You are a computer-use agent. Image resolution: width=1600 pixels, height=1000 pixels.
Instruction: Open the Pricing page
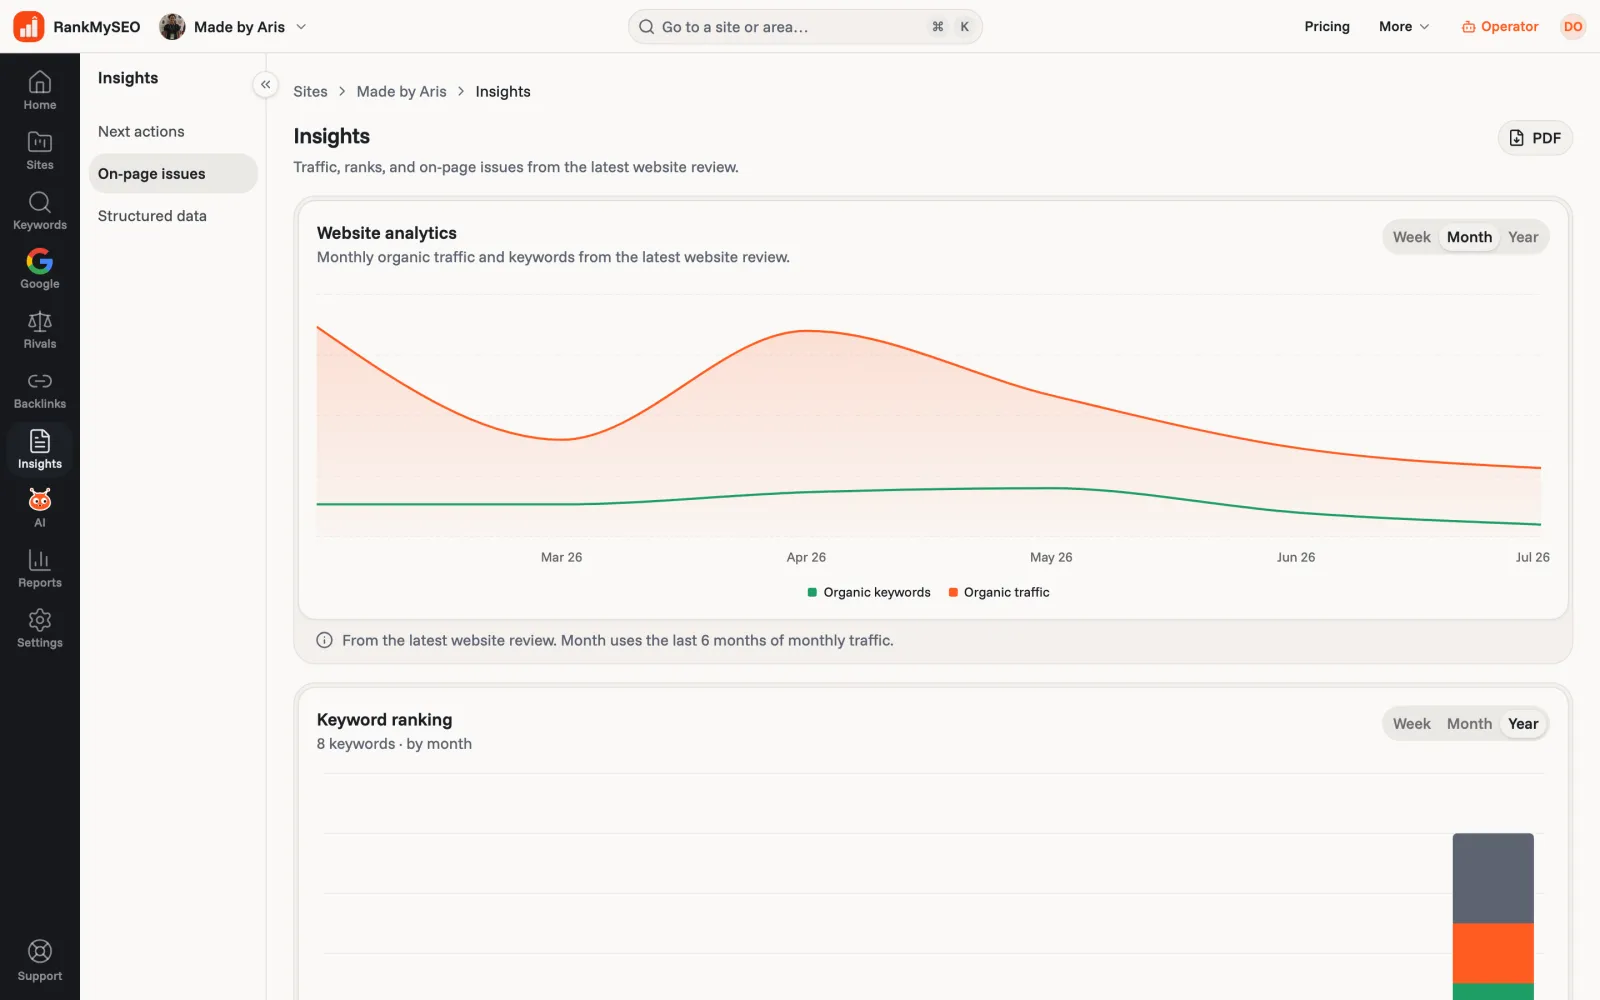[x=1327, y=27]
